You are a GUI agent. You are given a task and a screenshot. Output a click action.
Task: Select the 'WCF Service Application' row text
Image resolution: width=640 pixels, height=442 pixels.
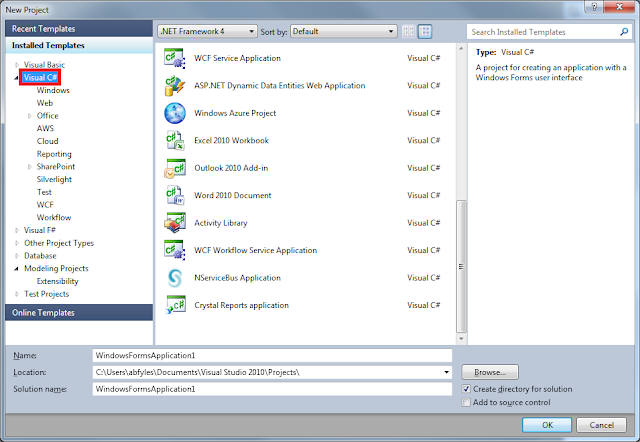(x=237, y=58)
